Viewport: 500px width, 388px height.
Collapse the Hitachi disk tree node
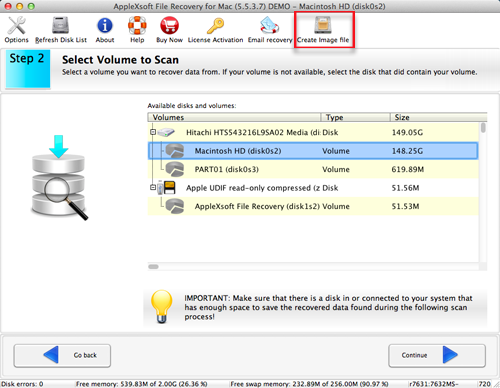pos(153,132)
